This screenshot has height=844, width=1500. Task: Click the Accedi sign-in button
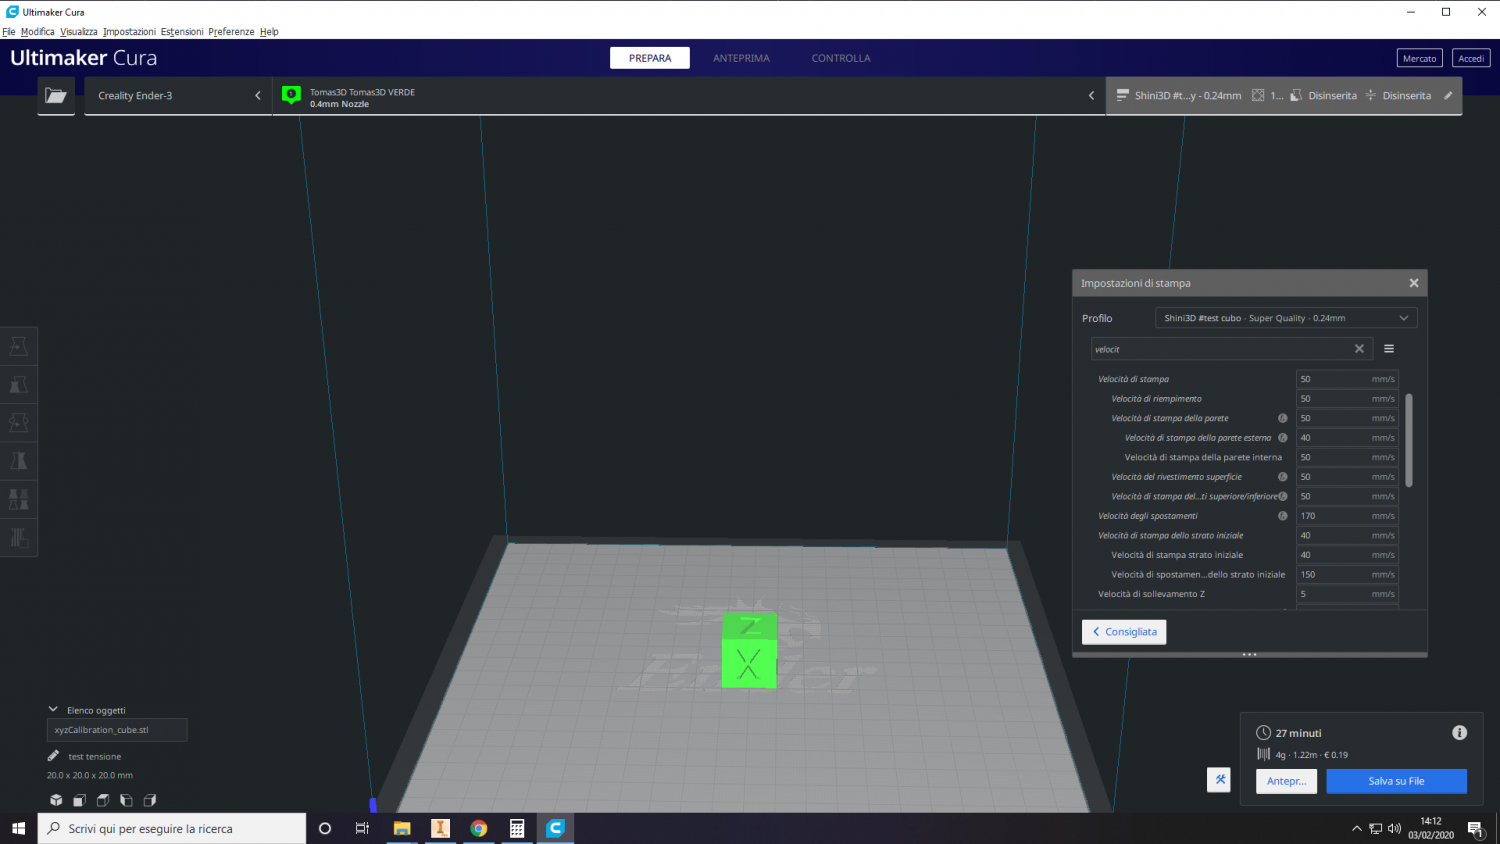1471,58
